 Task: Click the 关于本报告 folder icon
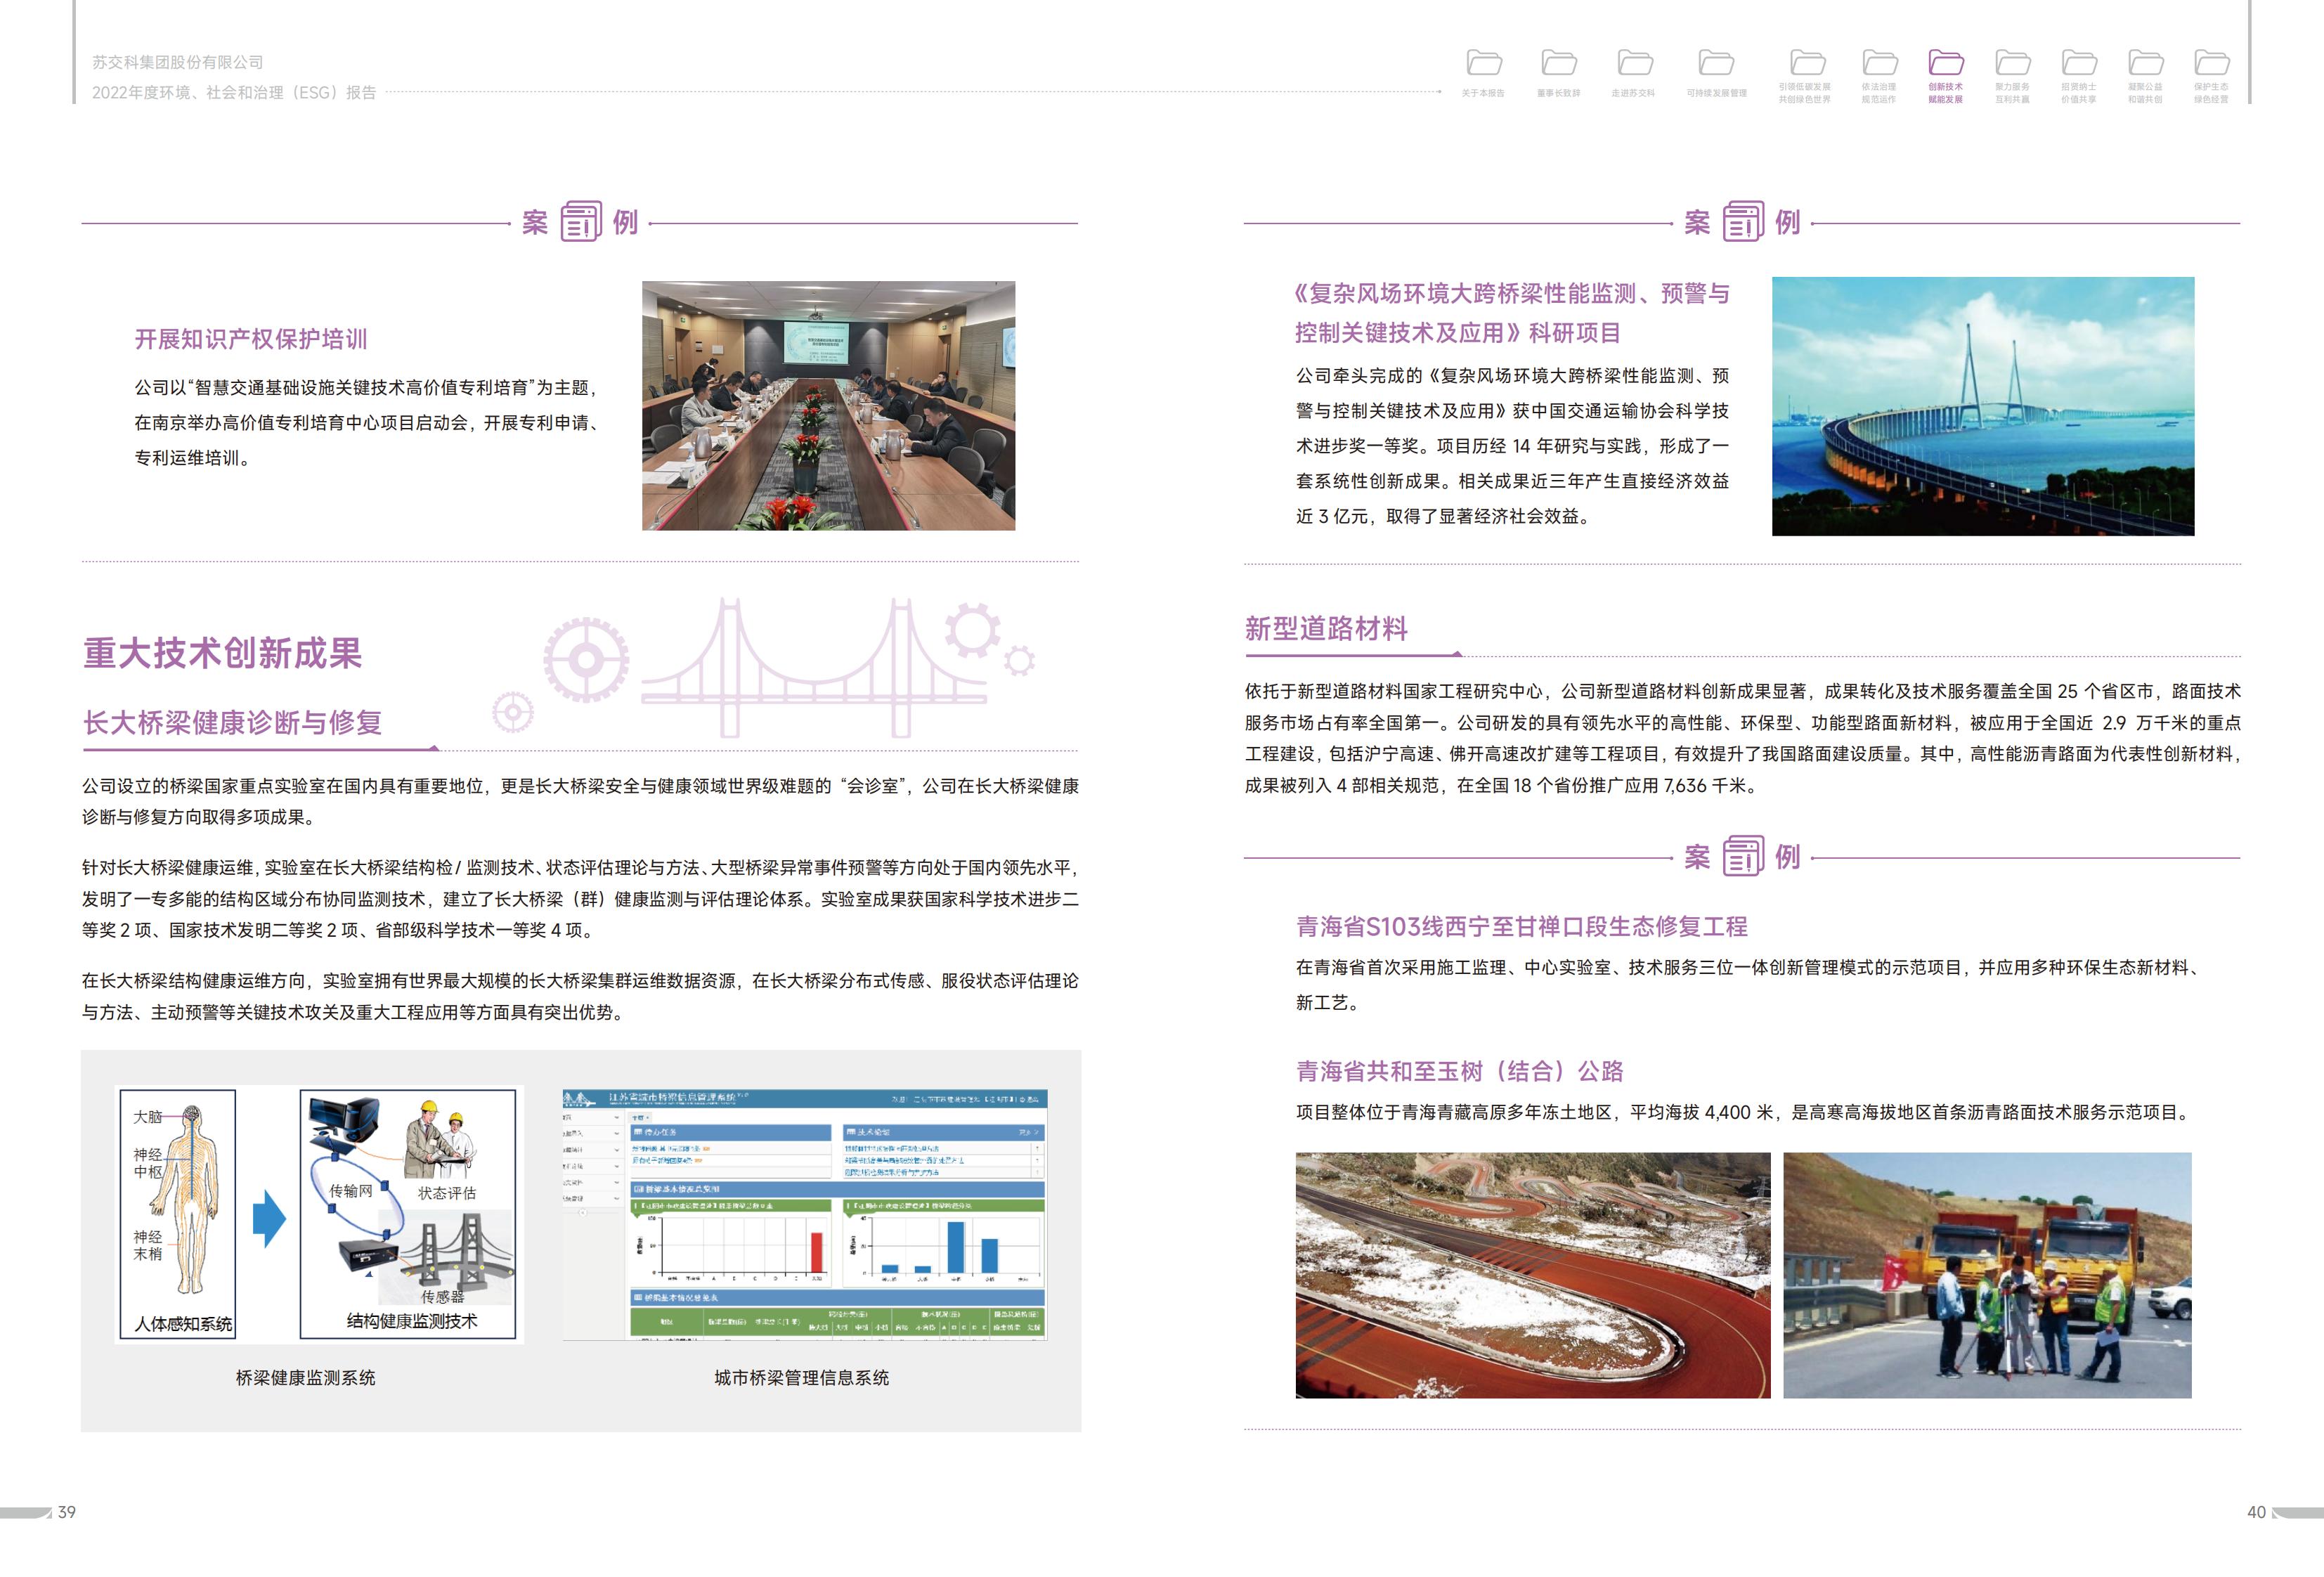click(x=1484, y=63)
